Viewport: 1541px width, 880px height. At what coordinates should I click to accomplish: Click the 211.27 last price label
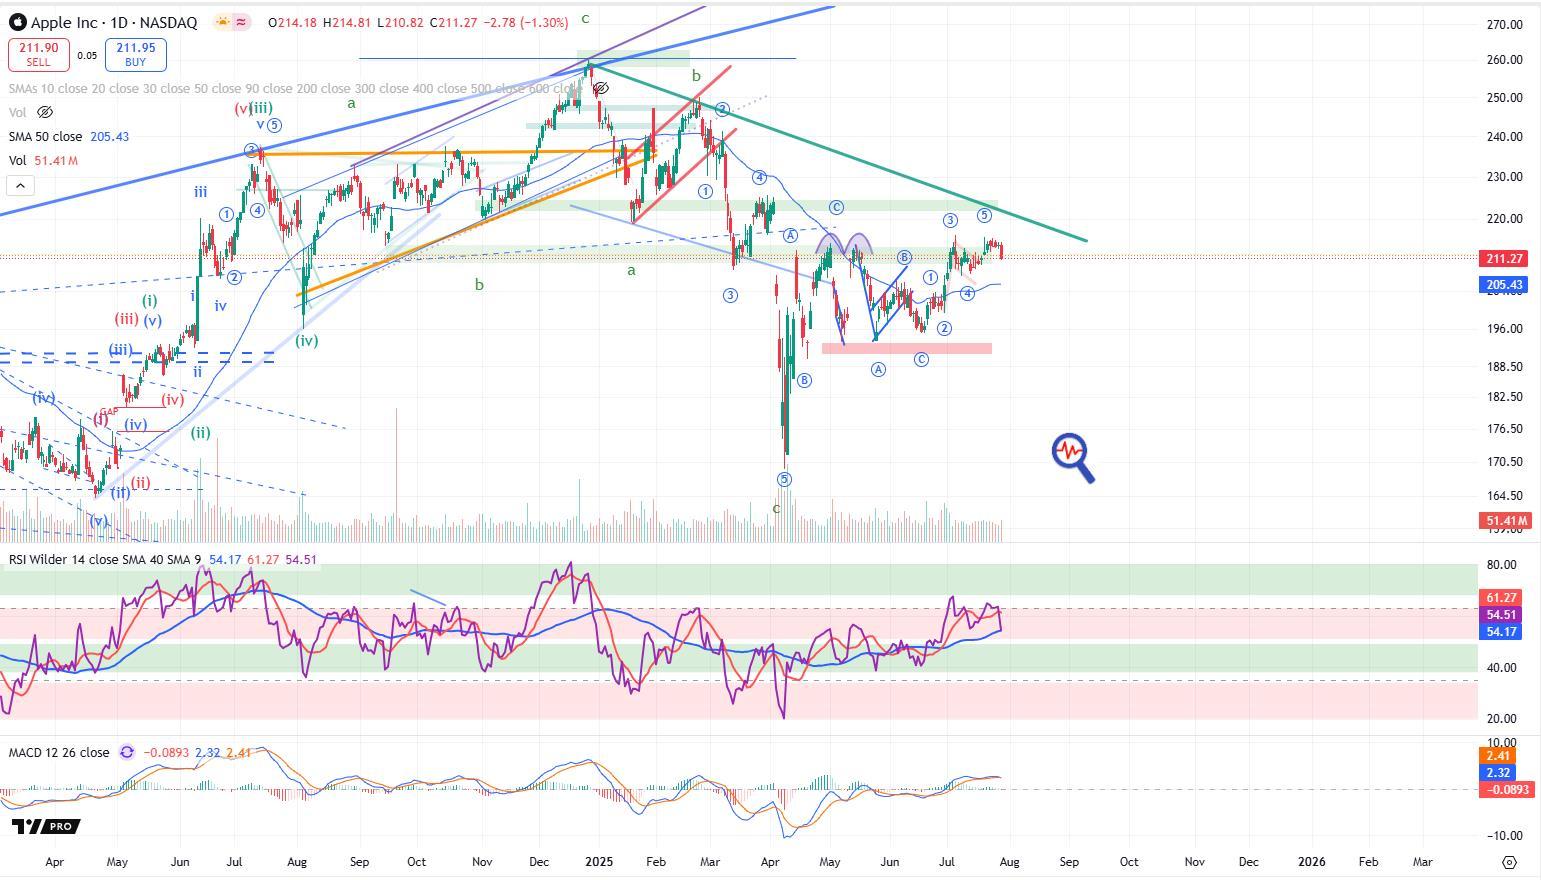[x=1503, y=259]
